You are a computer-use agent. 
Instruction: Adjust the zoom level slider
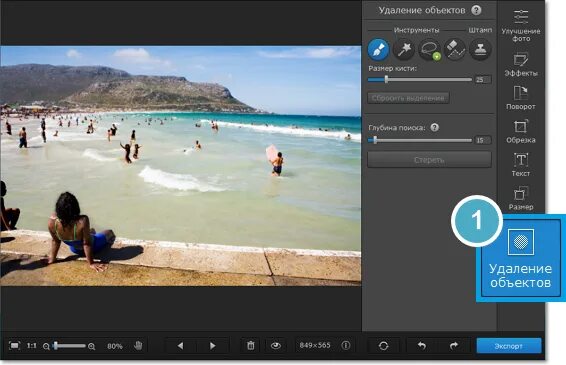click(x=69, y=346)
